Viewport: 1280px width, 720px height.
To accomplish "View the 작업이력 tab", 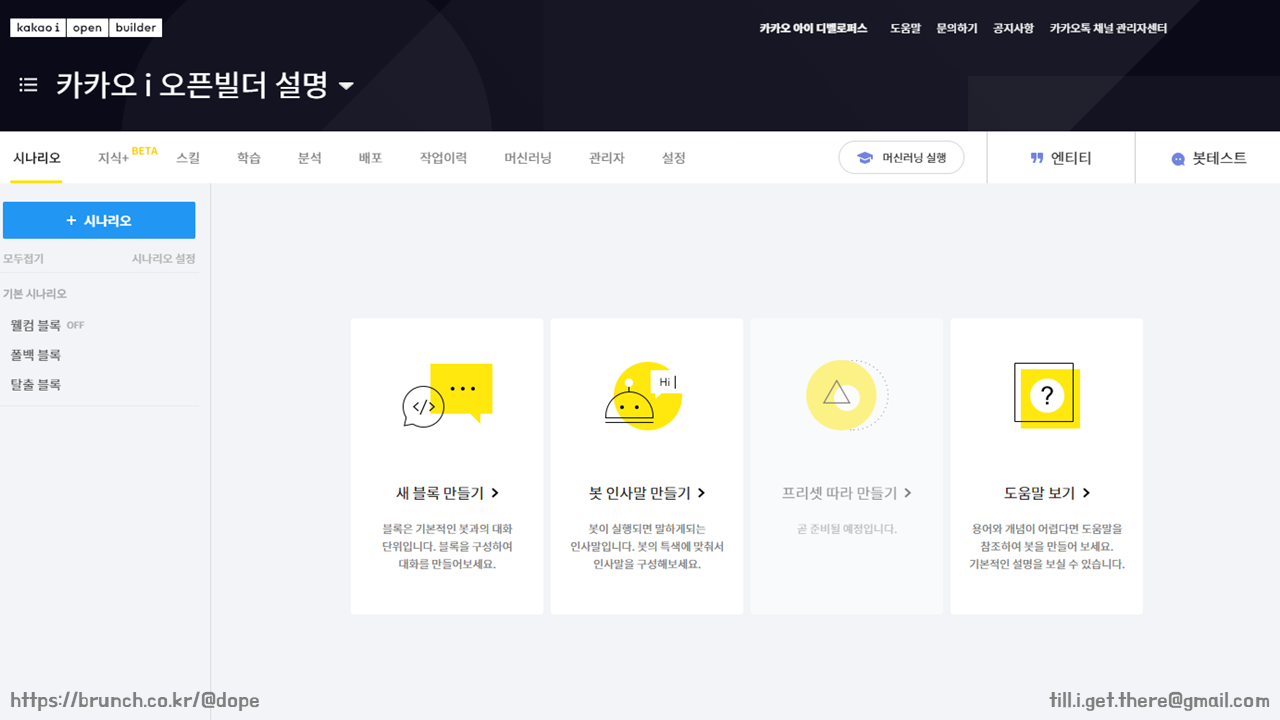I will (443, 158).
